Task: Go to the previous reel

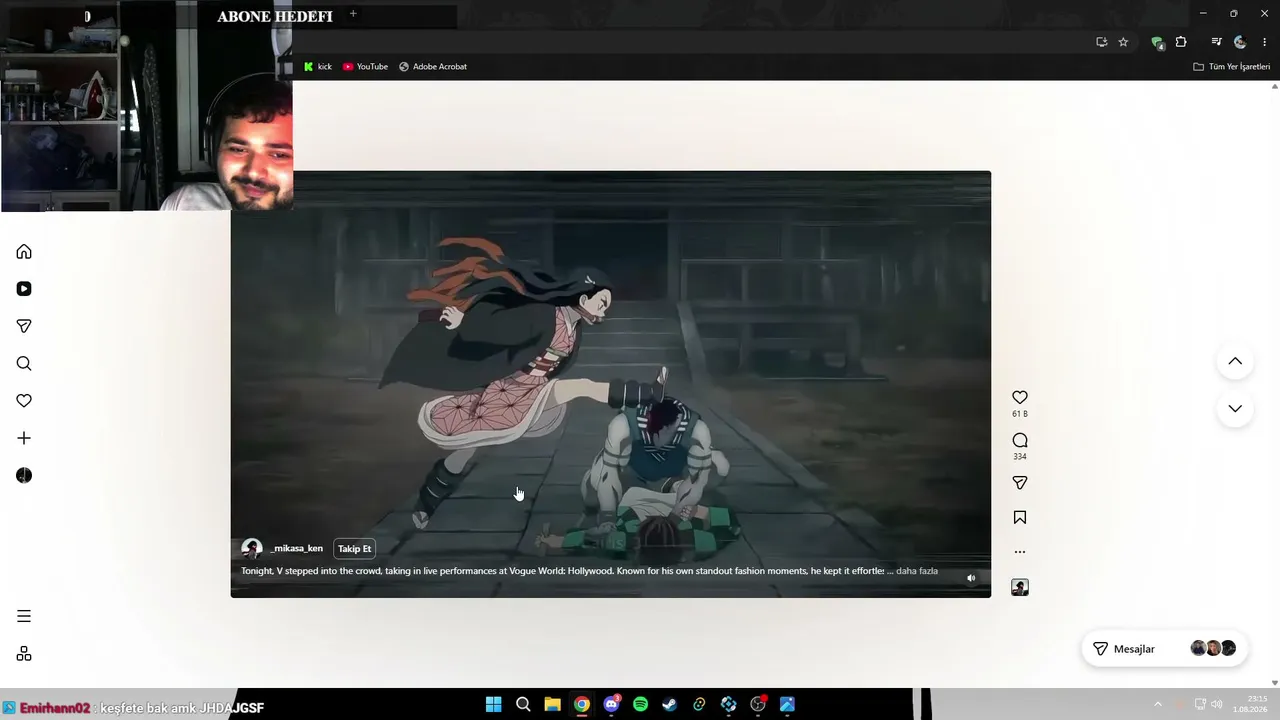Action: tap(1235, 361)
